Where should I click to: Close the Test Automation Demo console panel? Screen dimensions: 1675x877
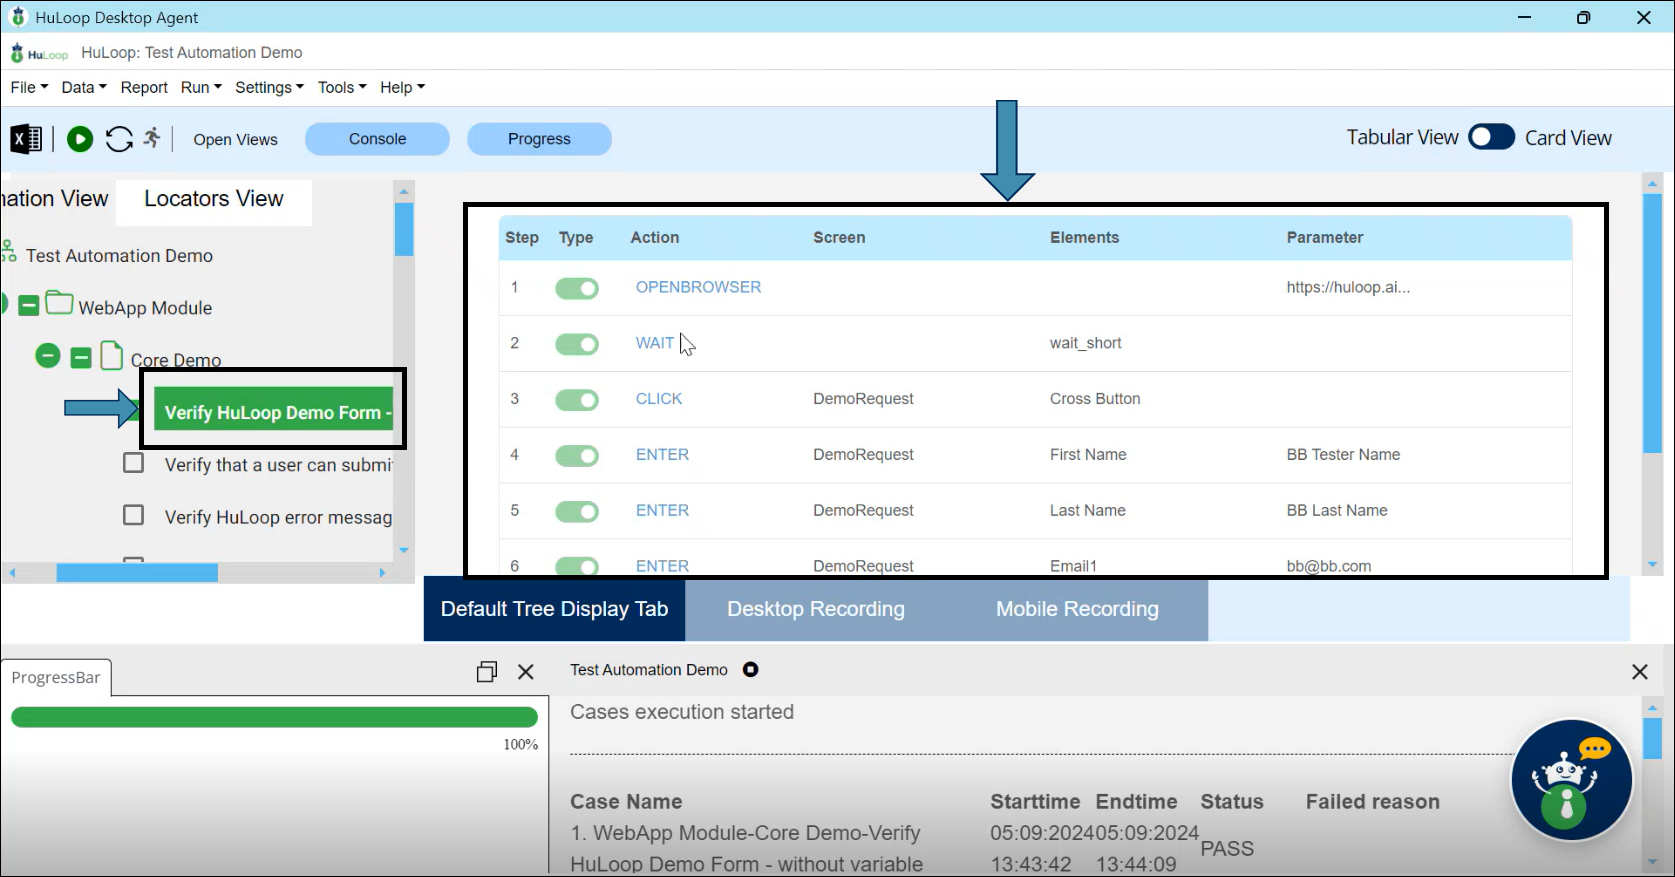[1639, 672]
